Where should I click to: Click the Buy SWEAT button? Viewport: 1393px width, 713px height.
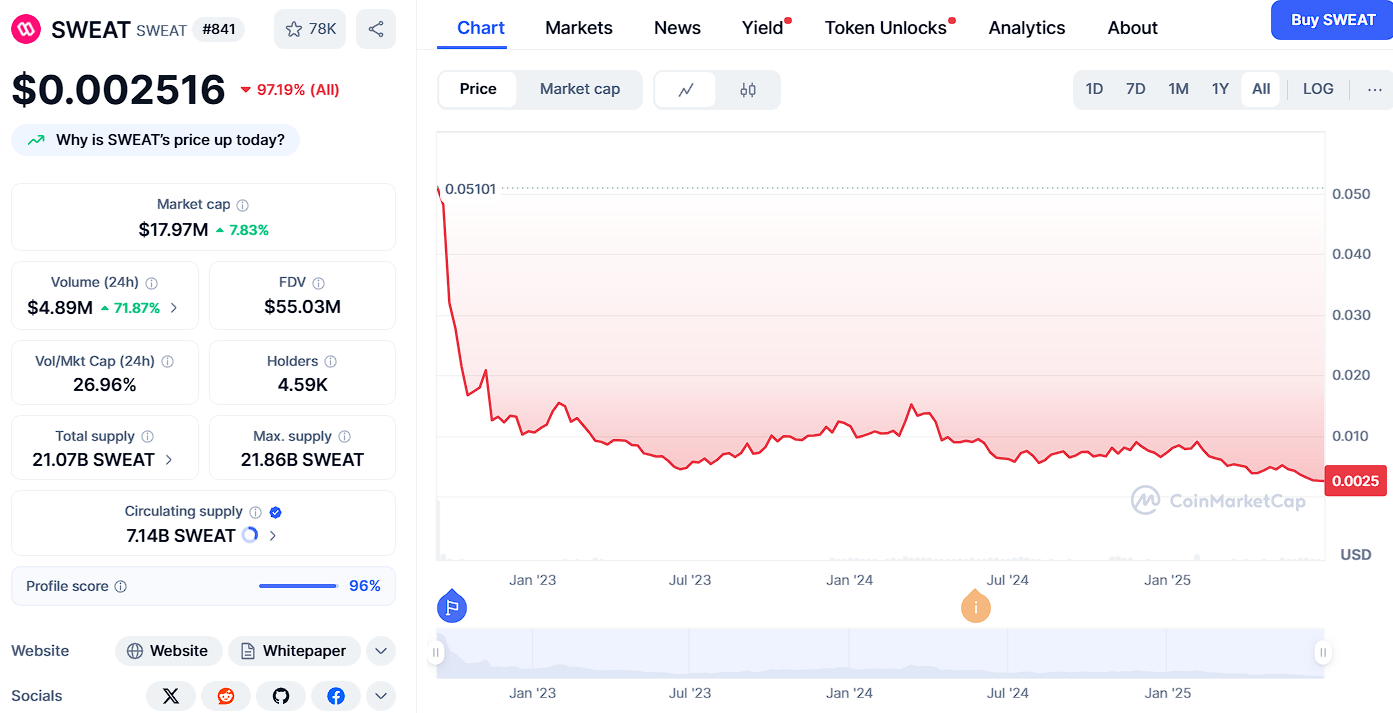click(1332, 20)
